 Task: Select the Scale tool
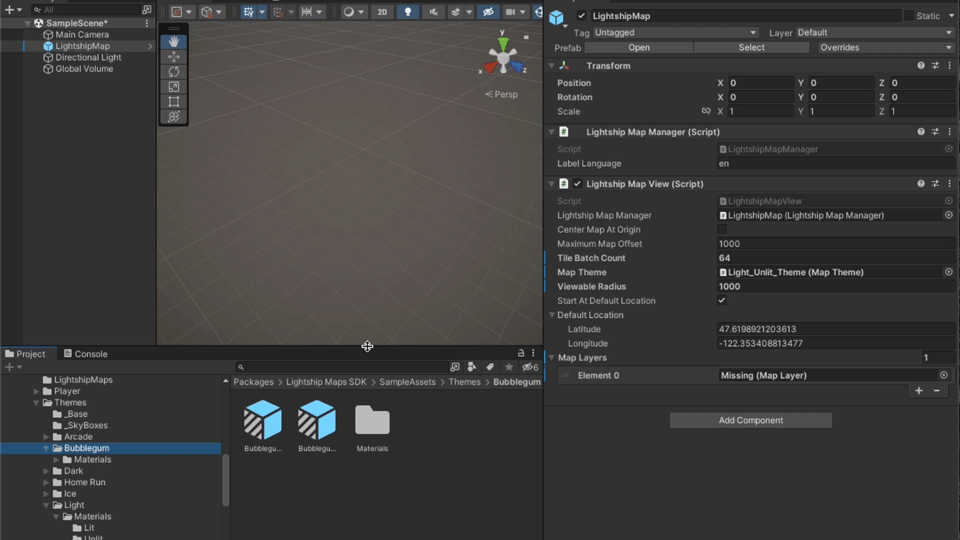(x=174, y=87)
